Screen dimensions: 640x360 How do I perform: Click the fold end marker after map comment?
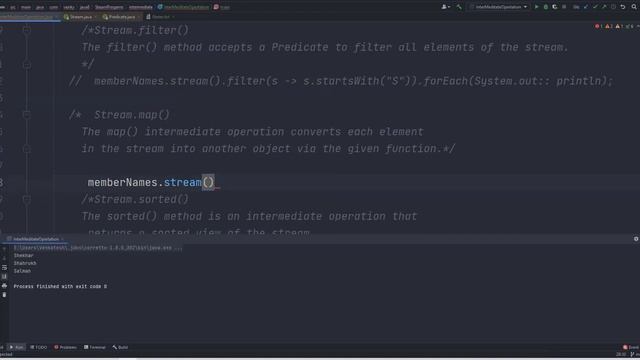point(27,149)
